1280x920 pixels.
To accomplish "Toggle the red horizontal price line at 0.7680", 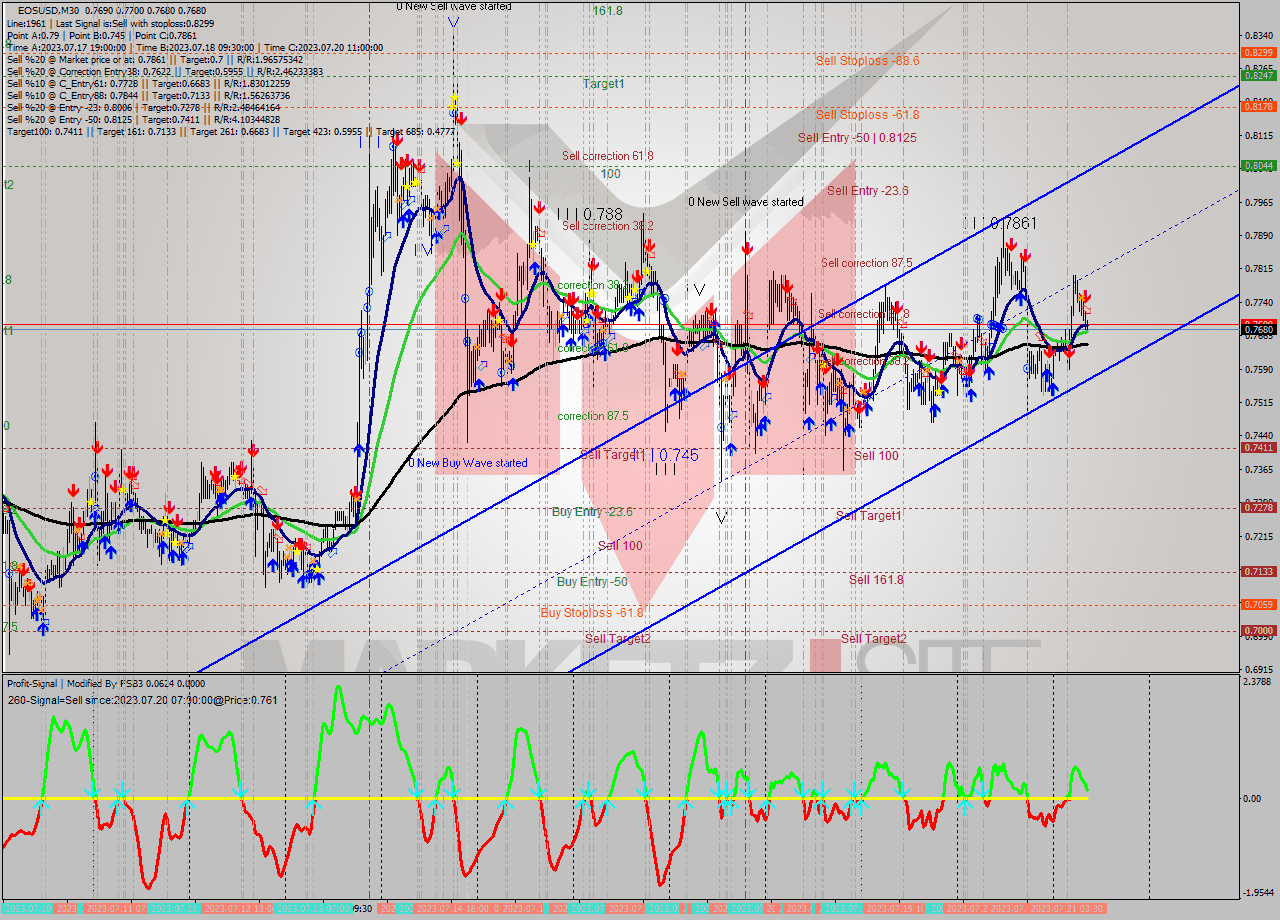I will [x=600, y=325].
